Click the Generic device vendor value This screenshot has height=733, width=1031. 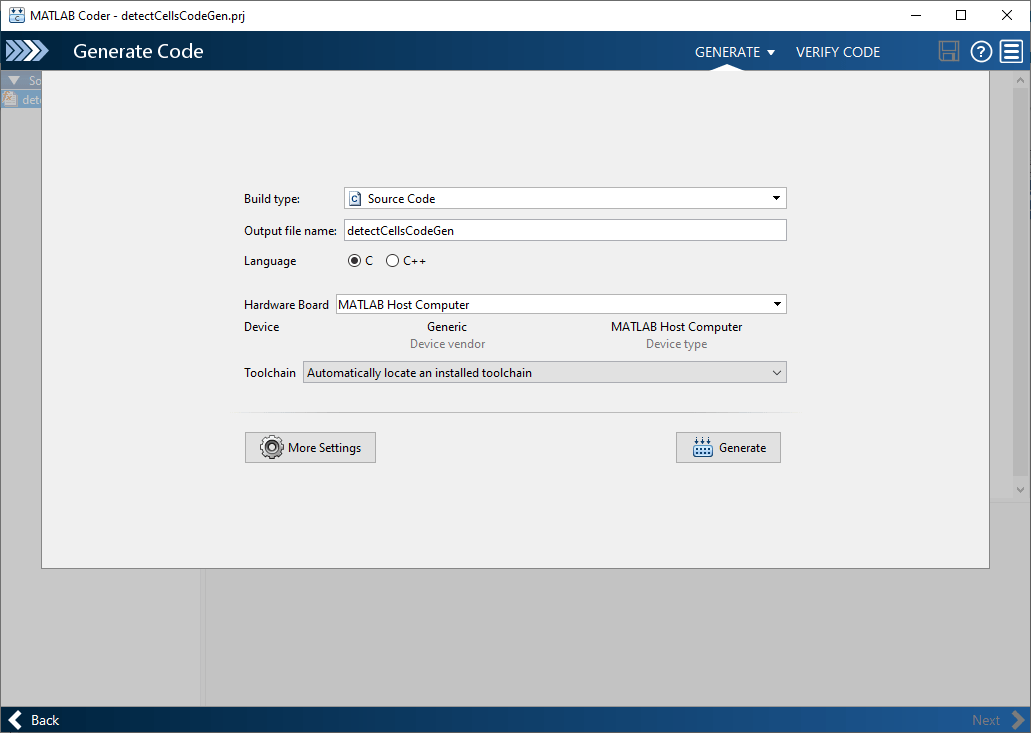[x=447, y=327]
